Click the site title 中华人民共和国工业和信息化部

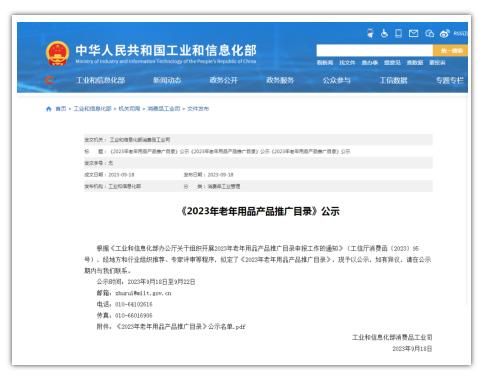click(166, 51)
